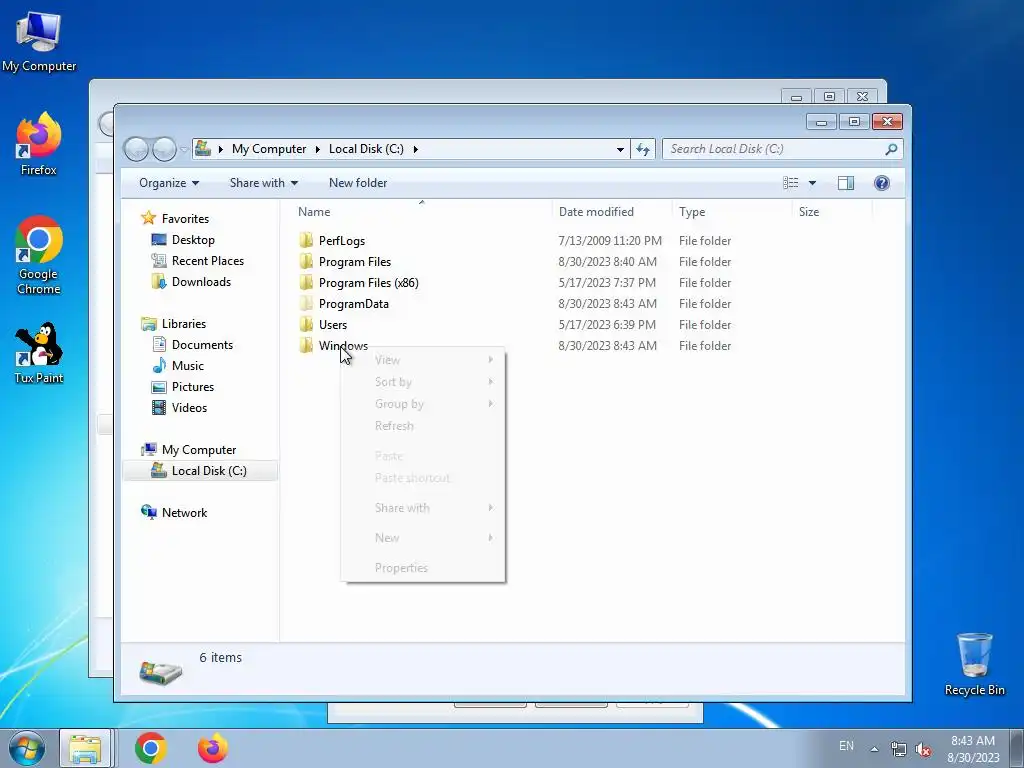Open Videos library

179,408
